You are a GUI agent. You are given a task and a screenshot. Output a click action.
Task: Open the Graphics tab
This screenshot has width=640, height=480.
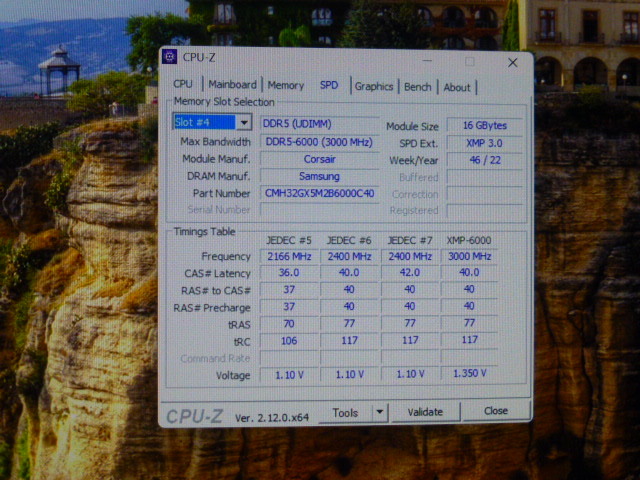[x=373, y=87]
